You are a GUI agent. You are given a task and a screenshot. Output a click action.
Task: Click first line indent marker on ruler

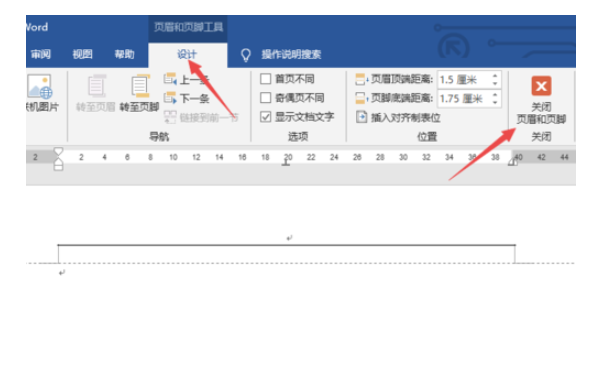point(58,151)
